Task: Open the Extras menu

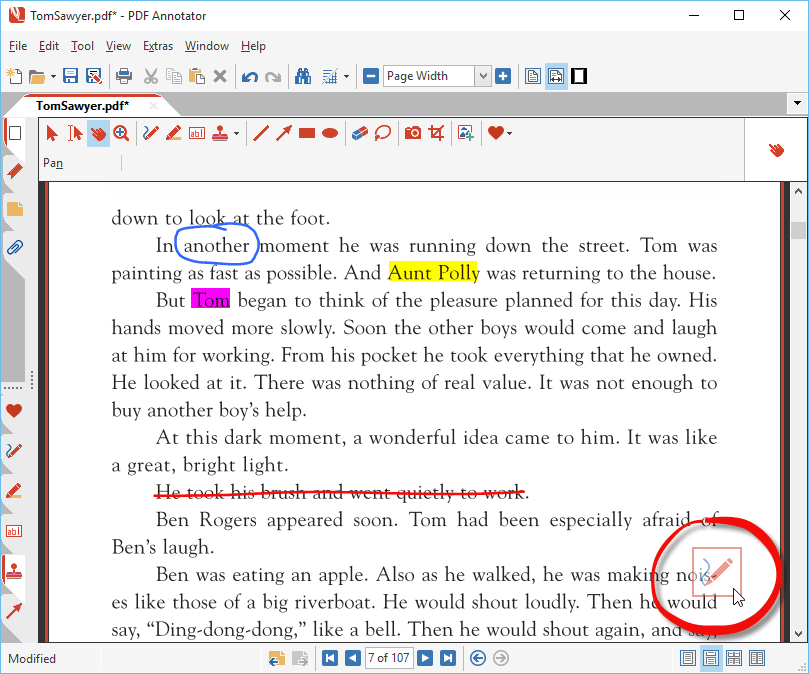Action: [157, 46]
